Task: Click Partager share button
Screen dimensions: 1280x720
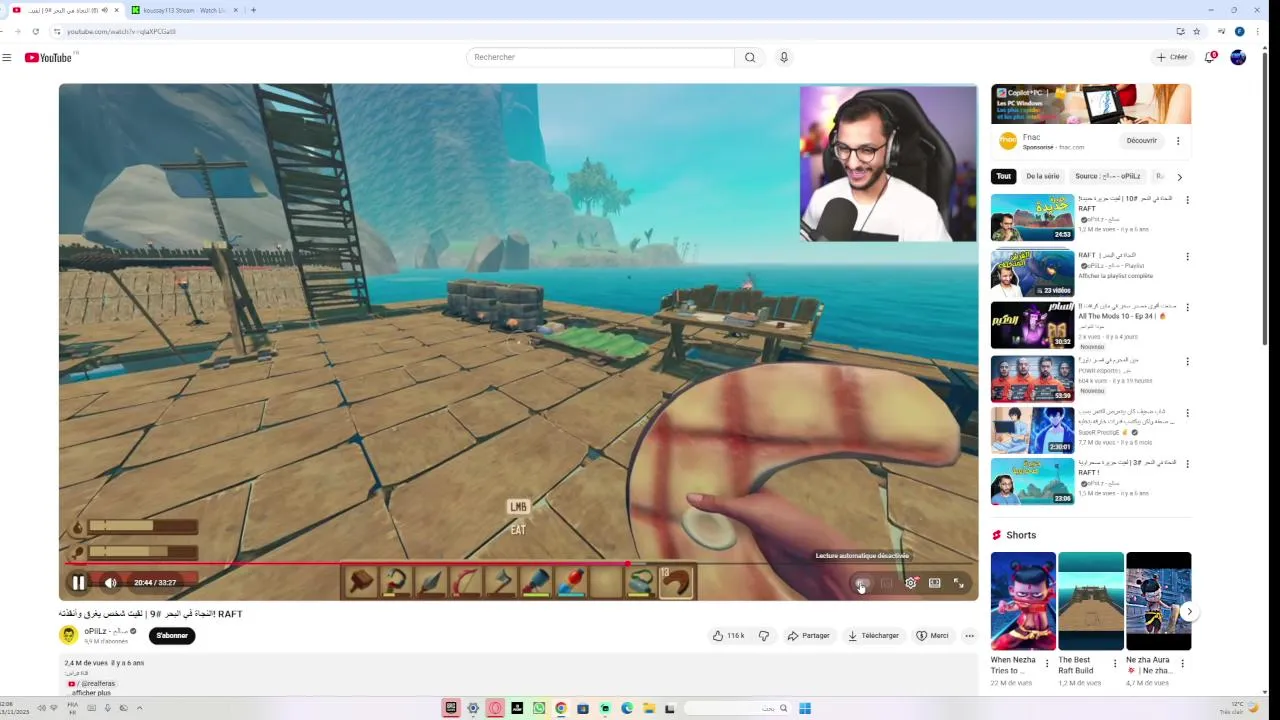Action: tap(809, 636)
